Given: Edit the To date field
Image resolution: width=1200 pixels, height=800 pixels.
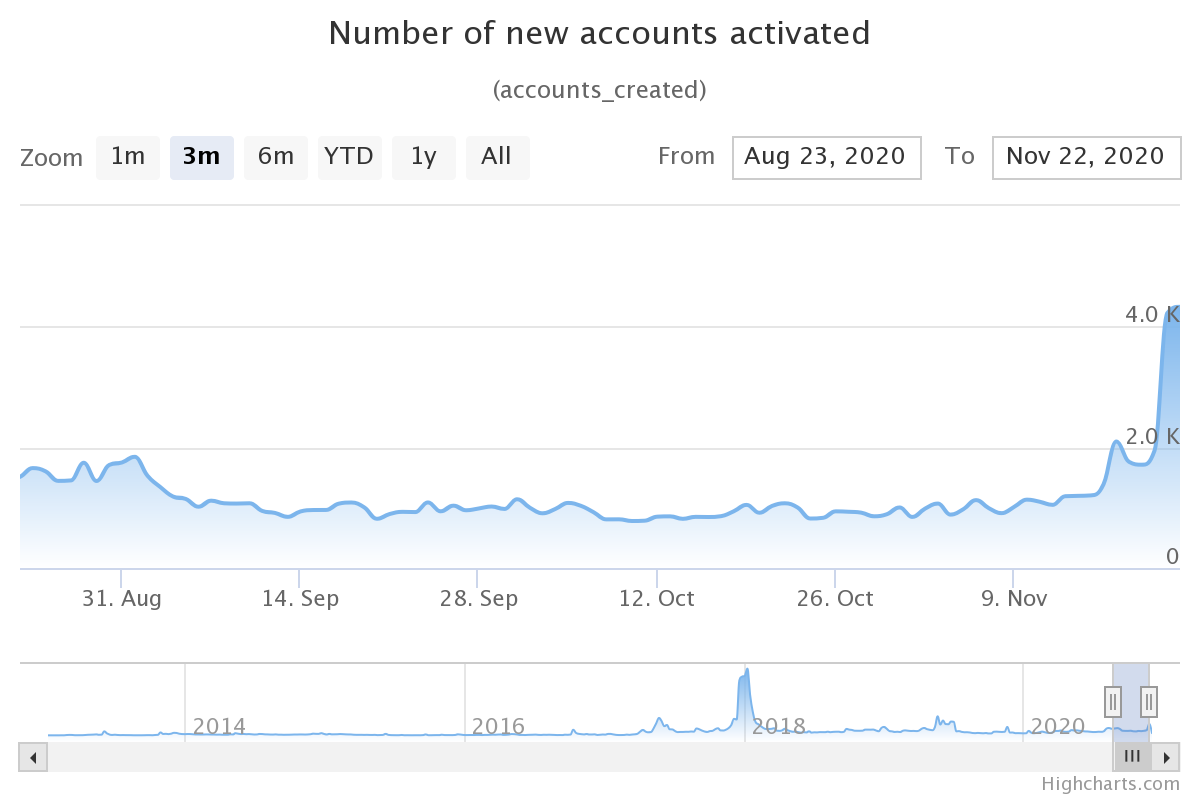Looking at the screenshot, I should 1086,157.
